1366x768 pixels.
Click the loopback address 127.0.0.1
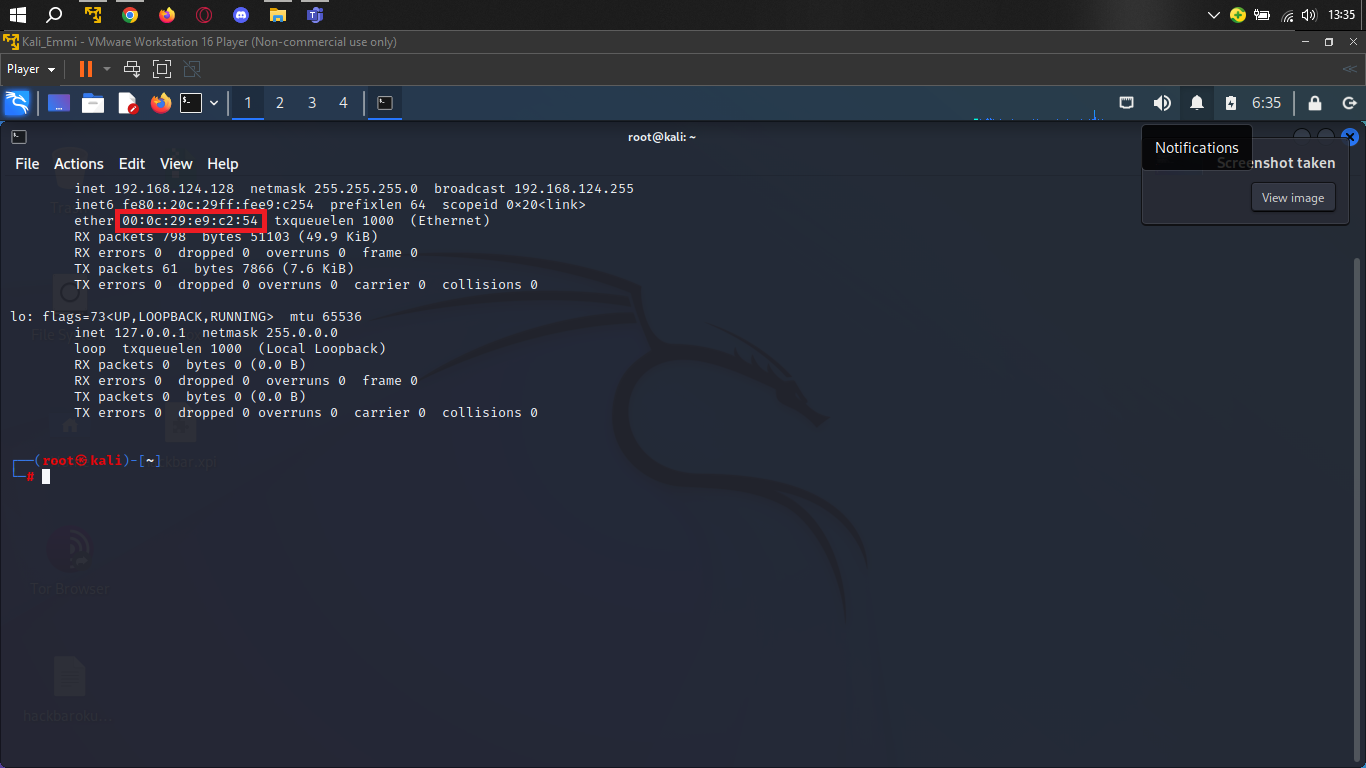click(150, 333)
